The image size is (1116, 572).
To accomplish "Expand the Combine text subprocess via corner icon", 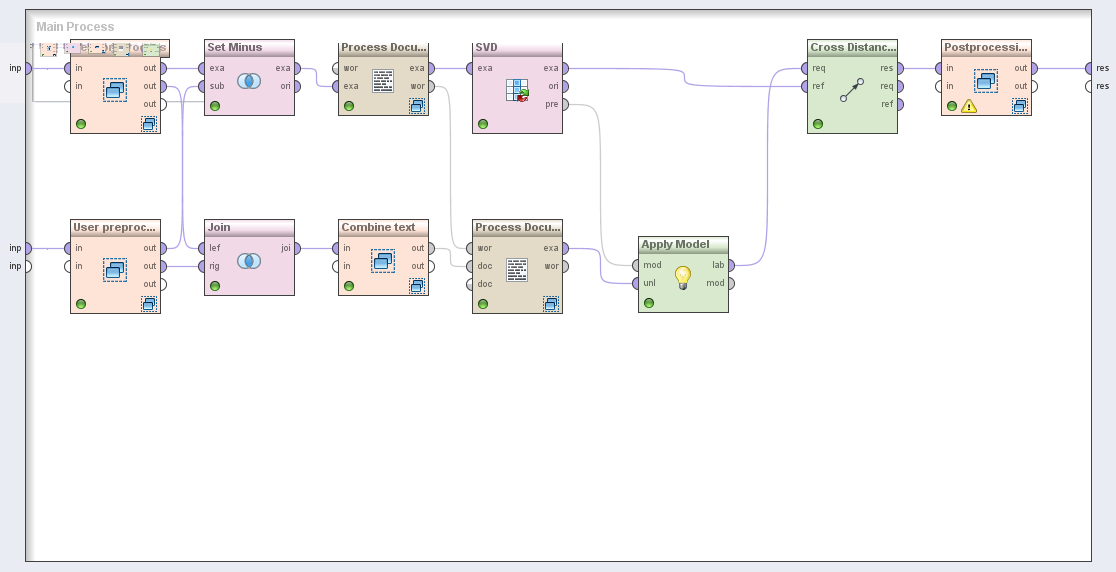I will point(417,286).
